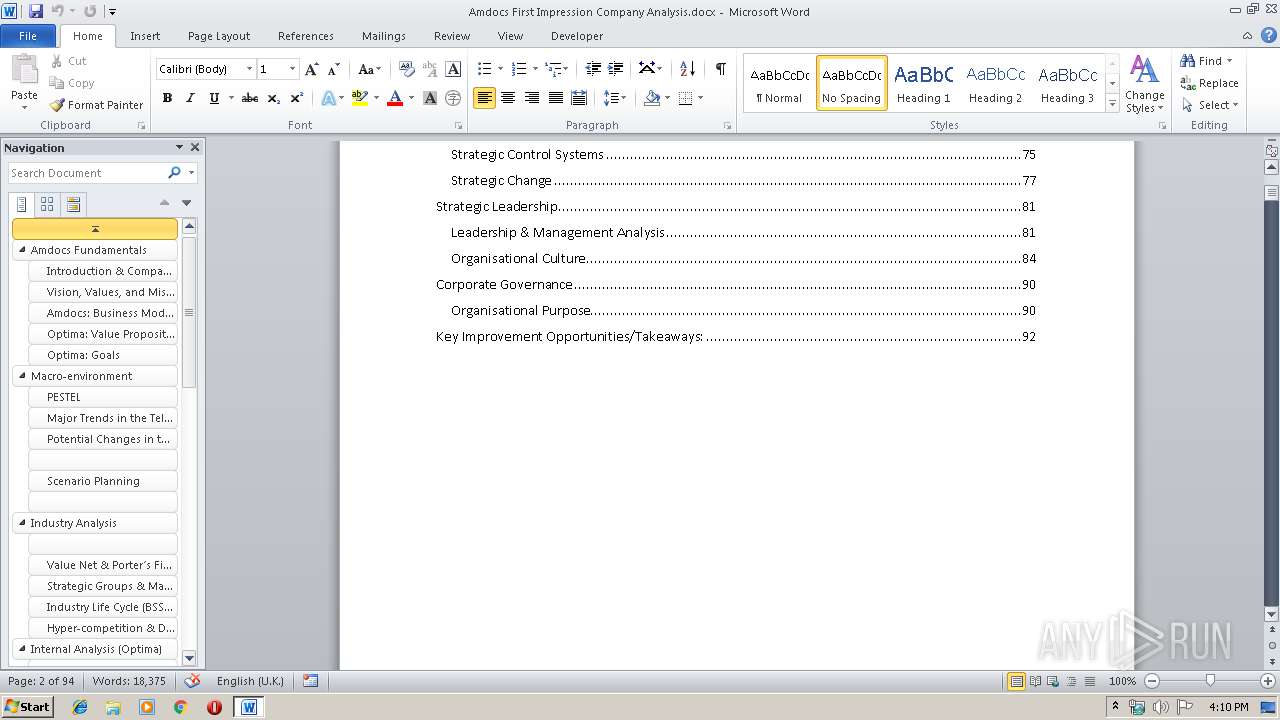Click Zoom In plus button

tap(1269, 681)
